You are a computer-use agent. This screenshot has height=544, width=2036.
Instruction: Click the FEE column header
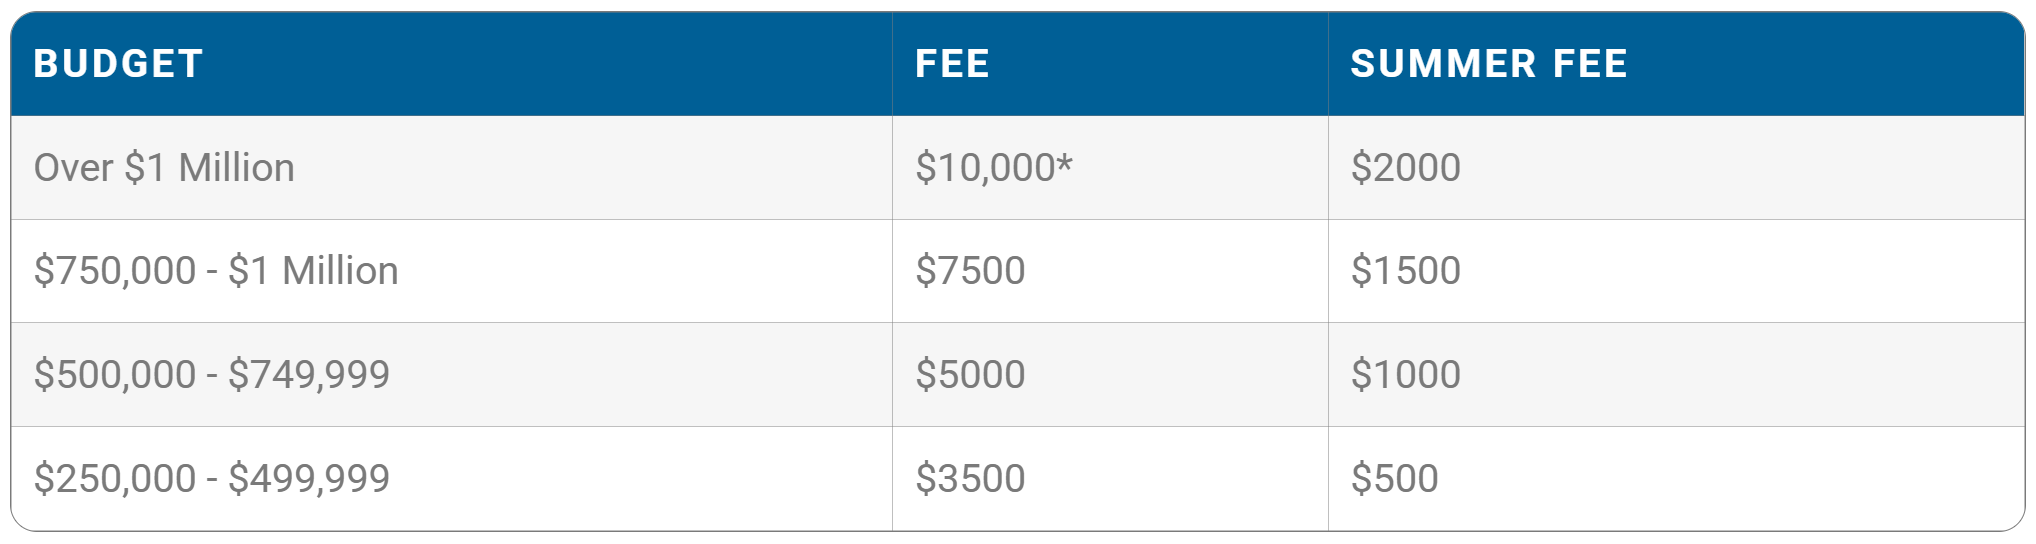952,64
